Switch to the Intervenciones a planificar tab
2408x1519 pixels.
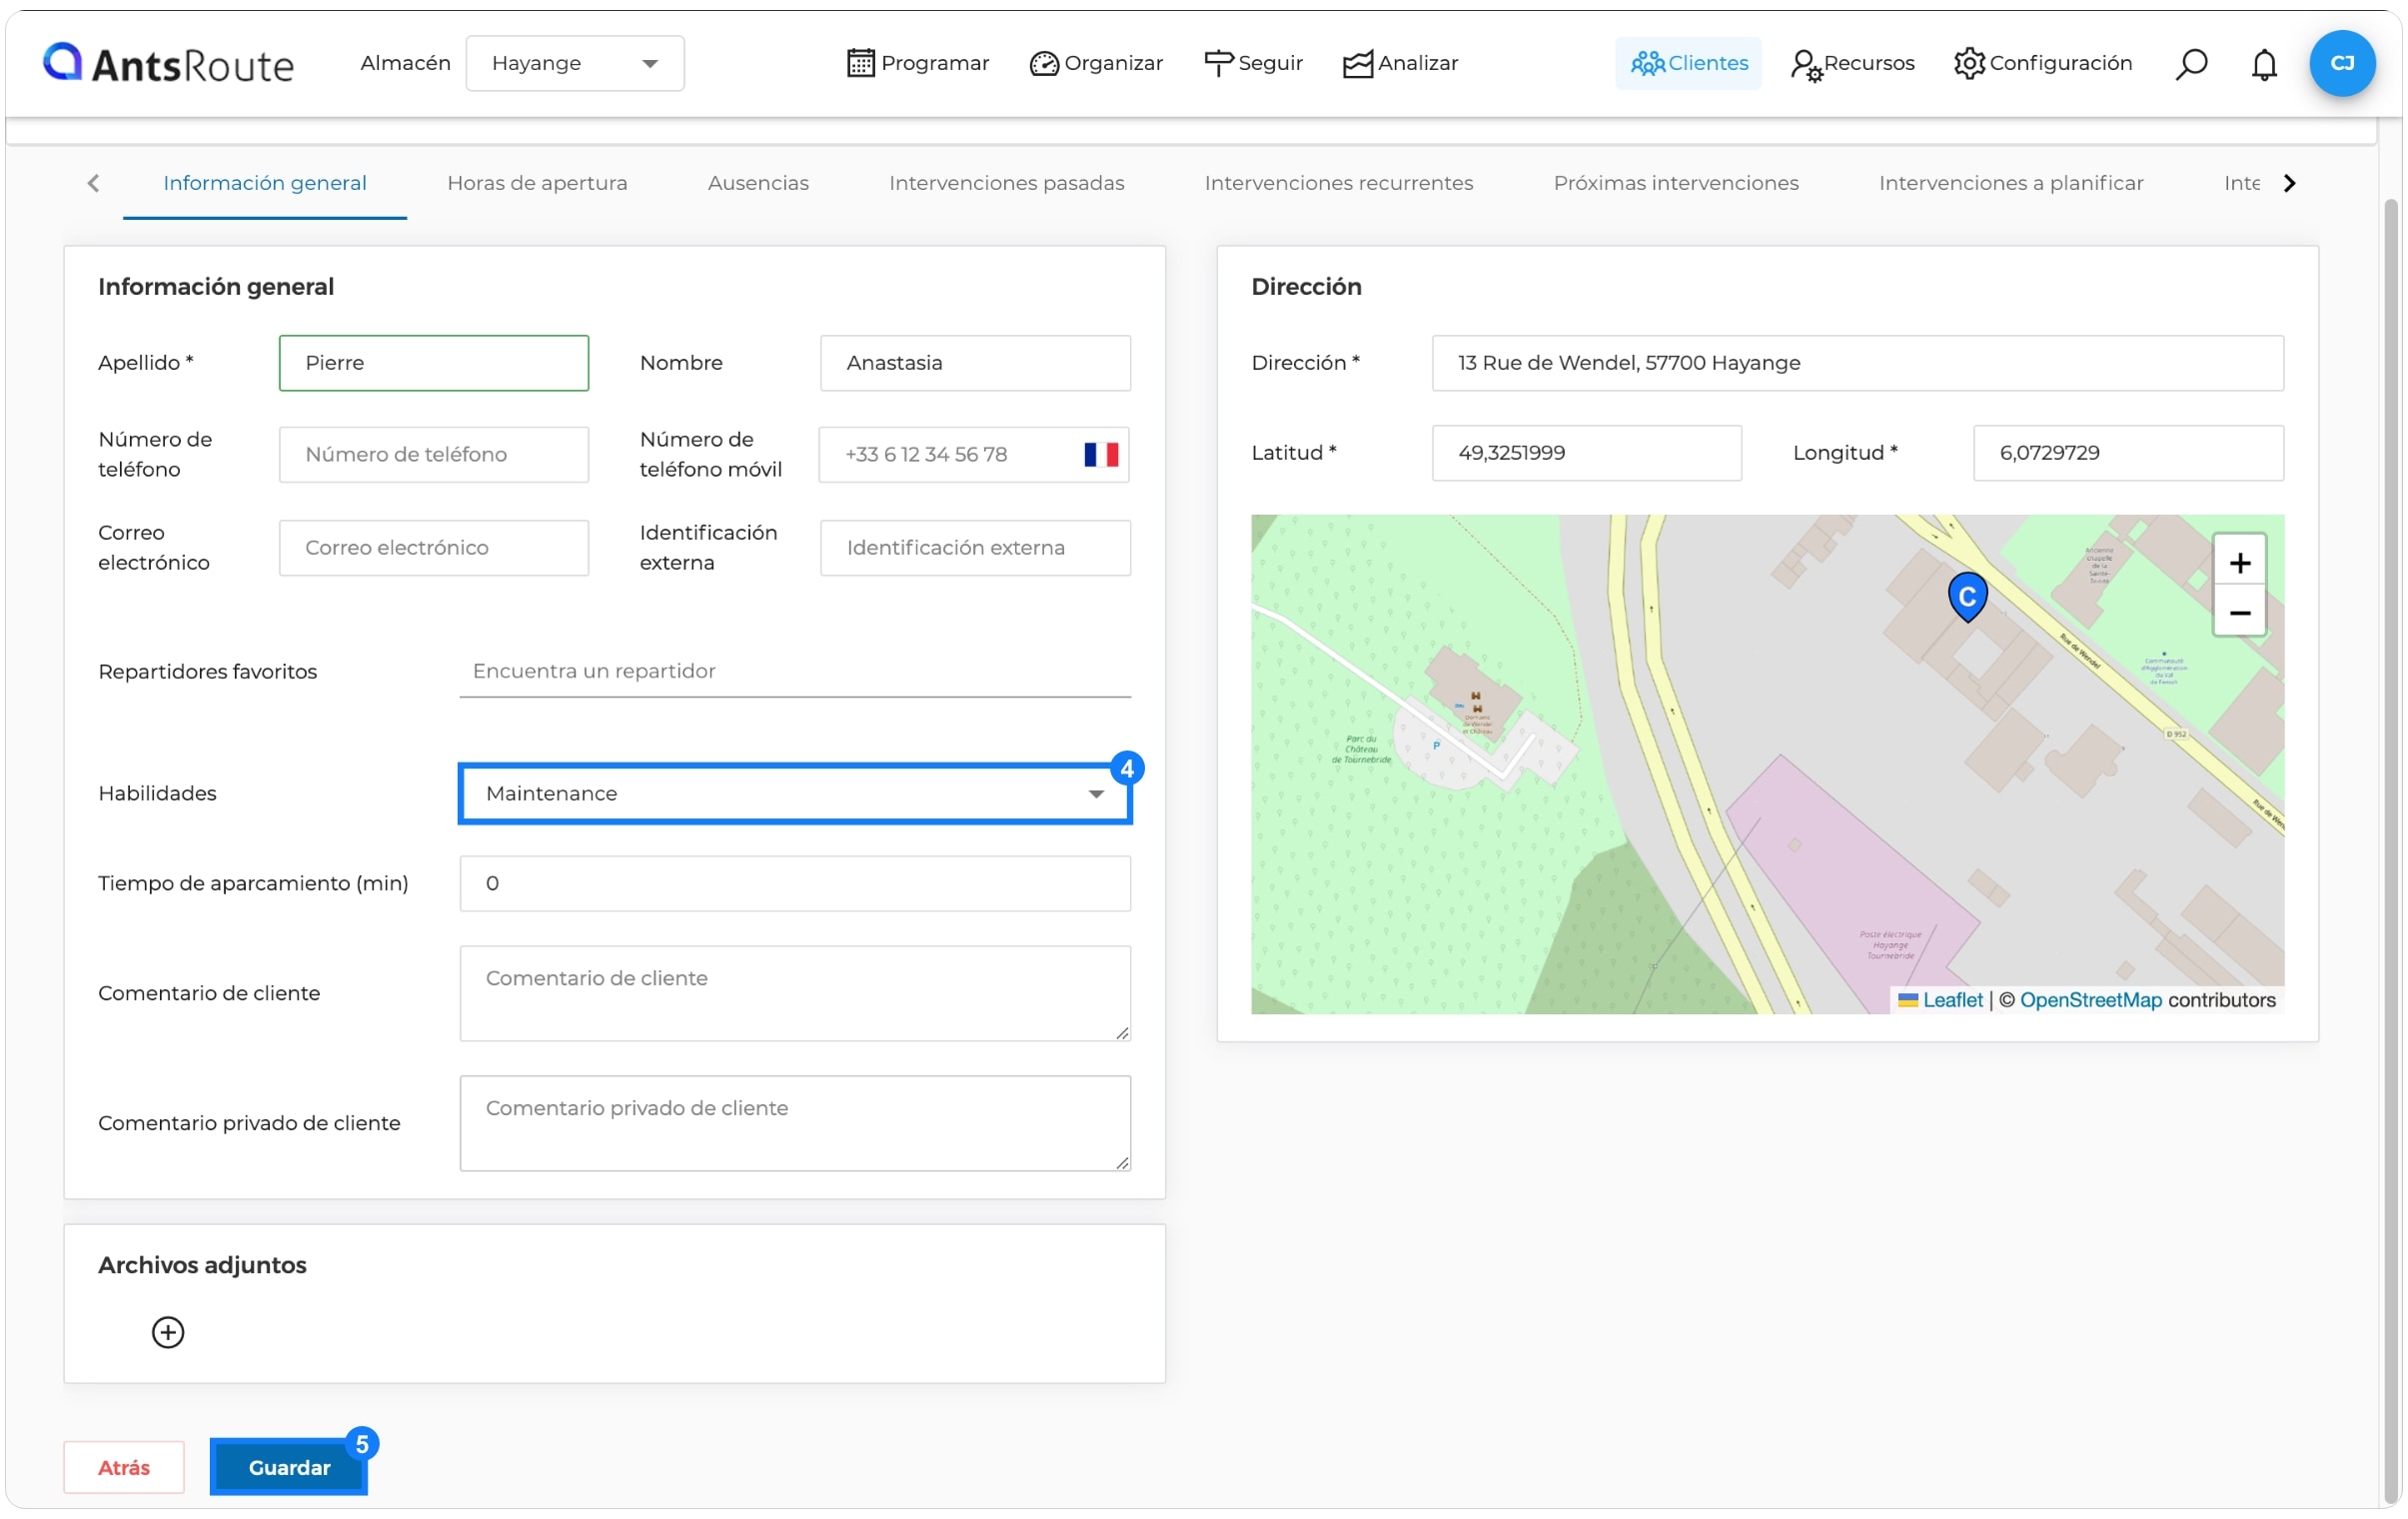click(x=2010, y=183)
